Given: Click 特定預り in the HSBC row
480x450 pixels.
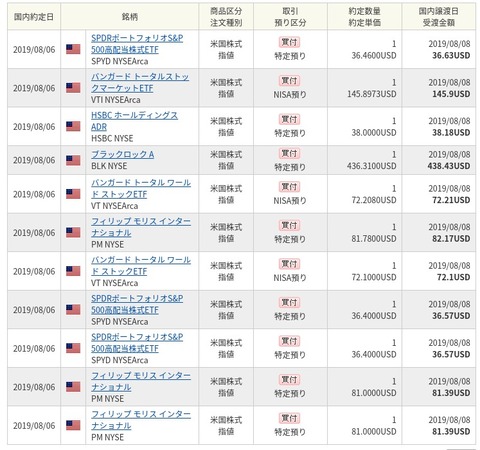Looking at the screenshot, I should coord(290,133).
